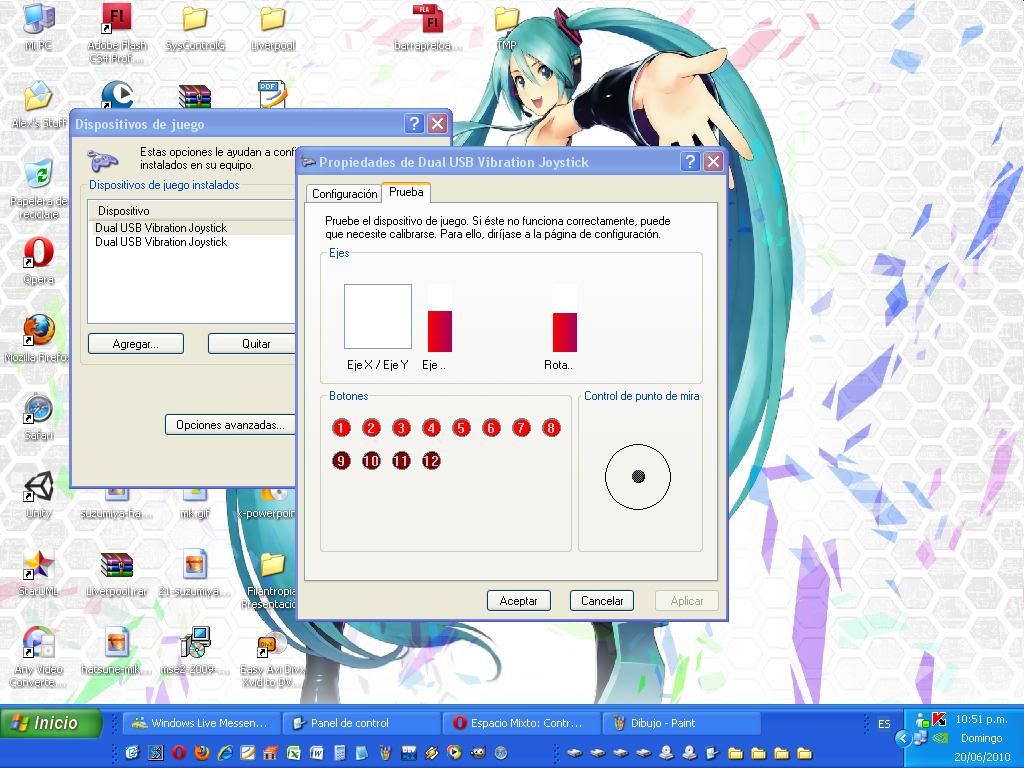
Task: Click Cancelar in joystick properties
Action: 602,601
